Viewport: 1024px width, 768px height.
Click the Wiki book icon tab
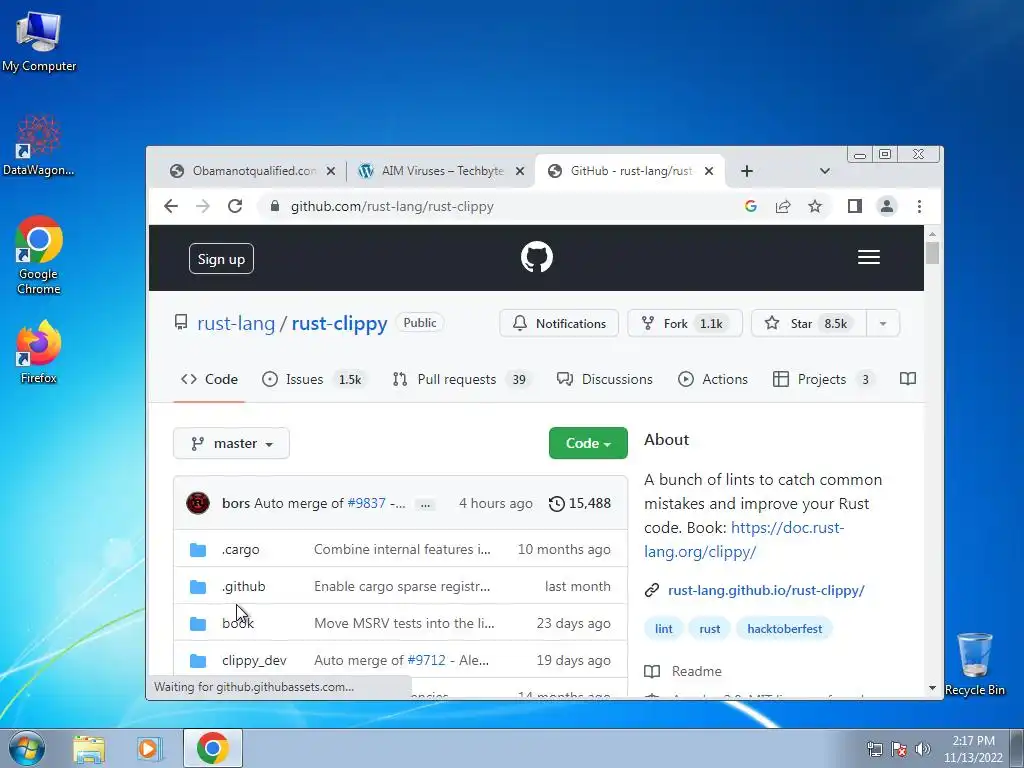pos(908,379)
